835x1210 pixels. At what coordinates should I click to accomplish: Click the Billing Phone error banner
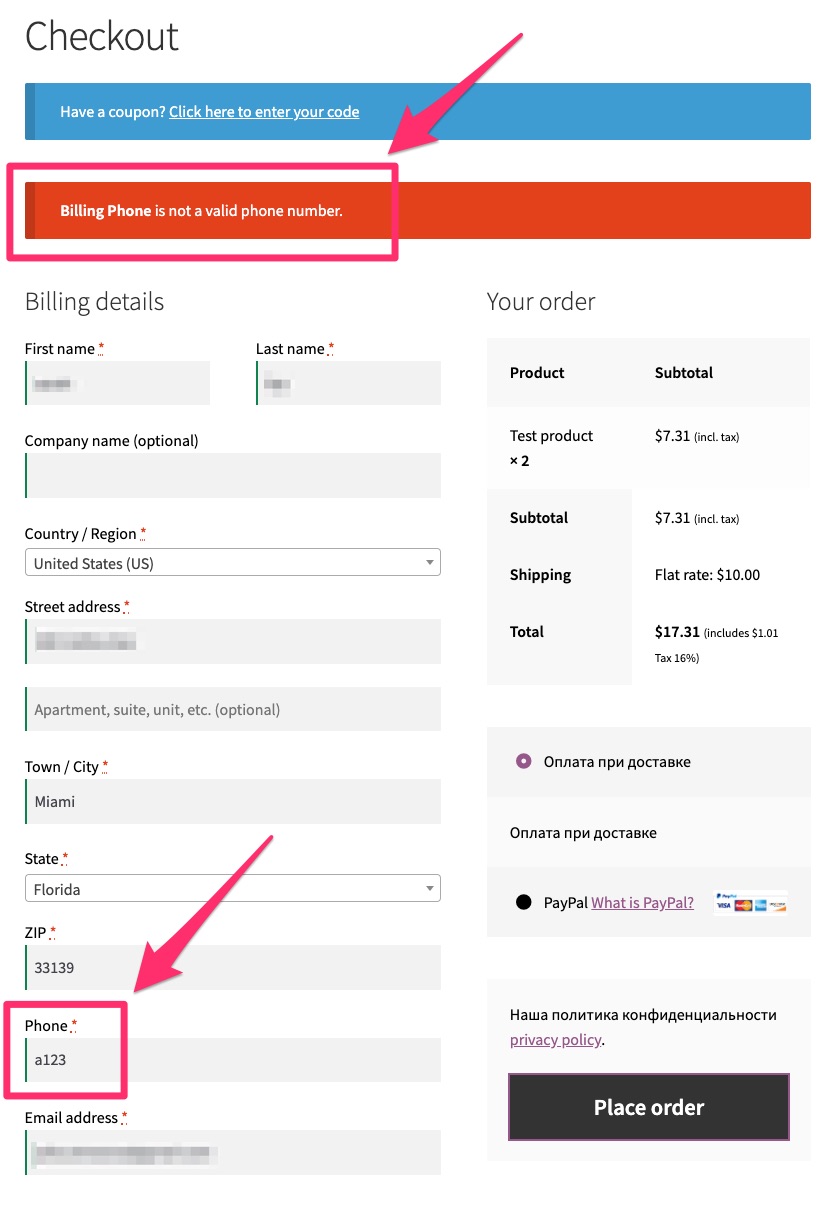click(417, 210)
